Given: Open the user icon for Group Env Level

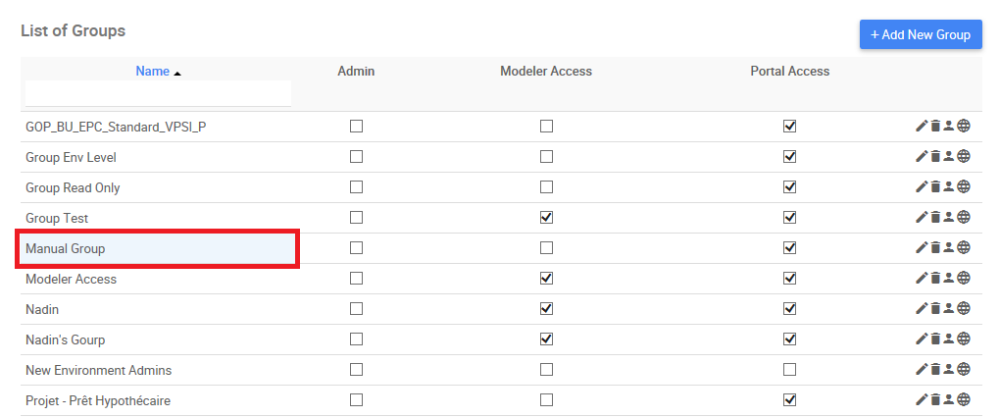Looking at the screenshot, I should 949,157.
